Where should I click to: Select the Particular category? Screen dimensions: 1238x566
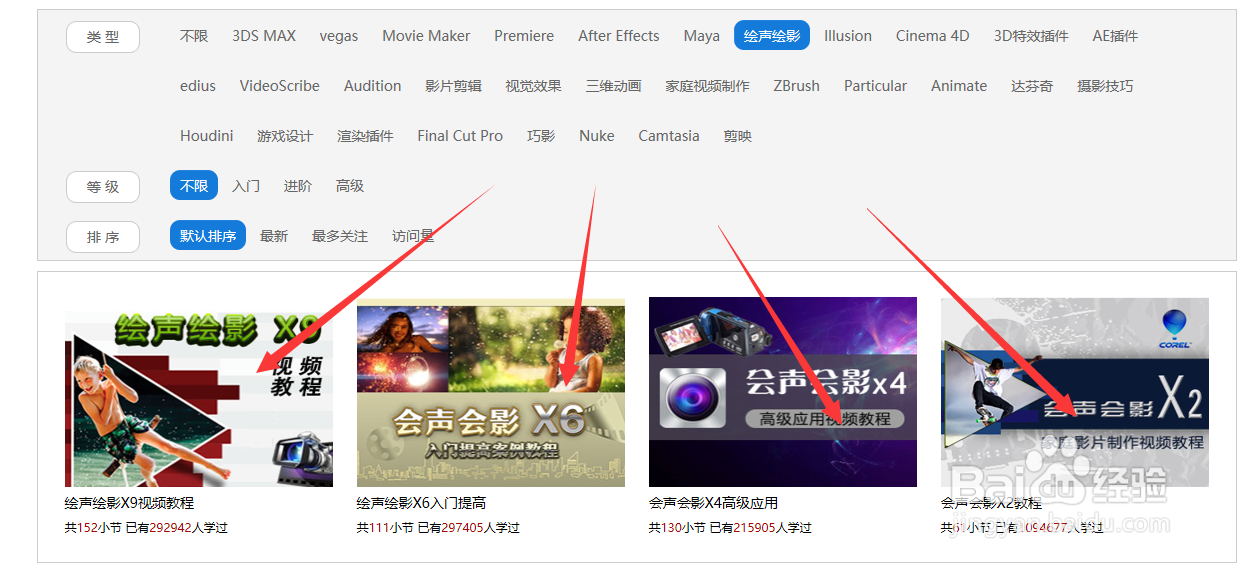pyautogui.click(x=876, y=86)
